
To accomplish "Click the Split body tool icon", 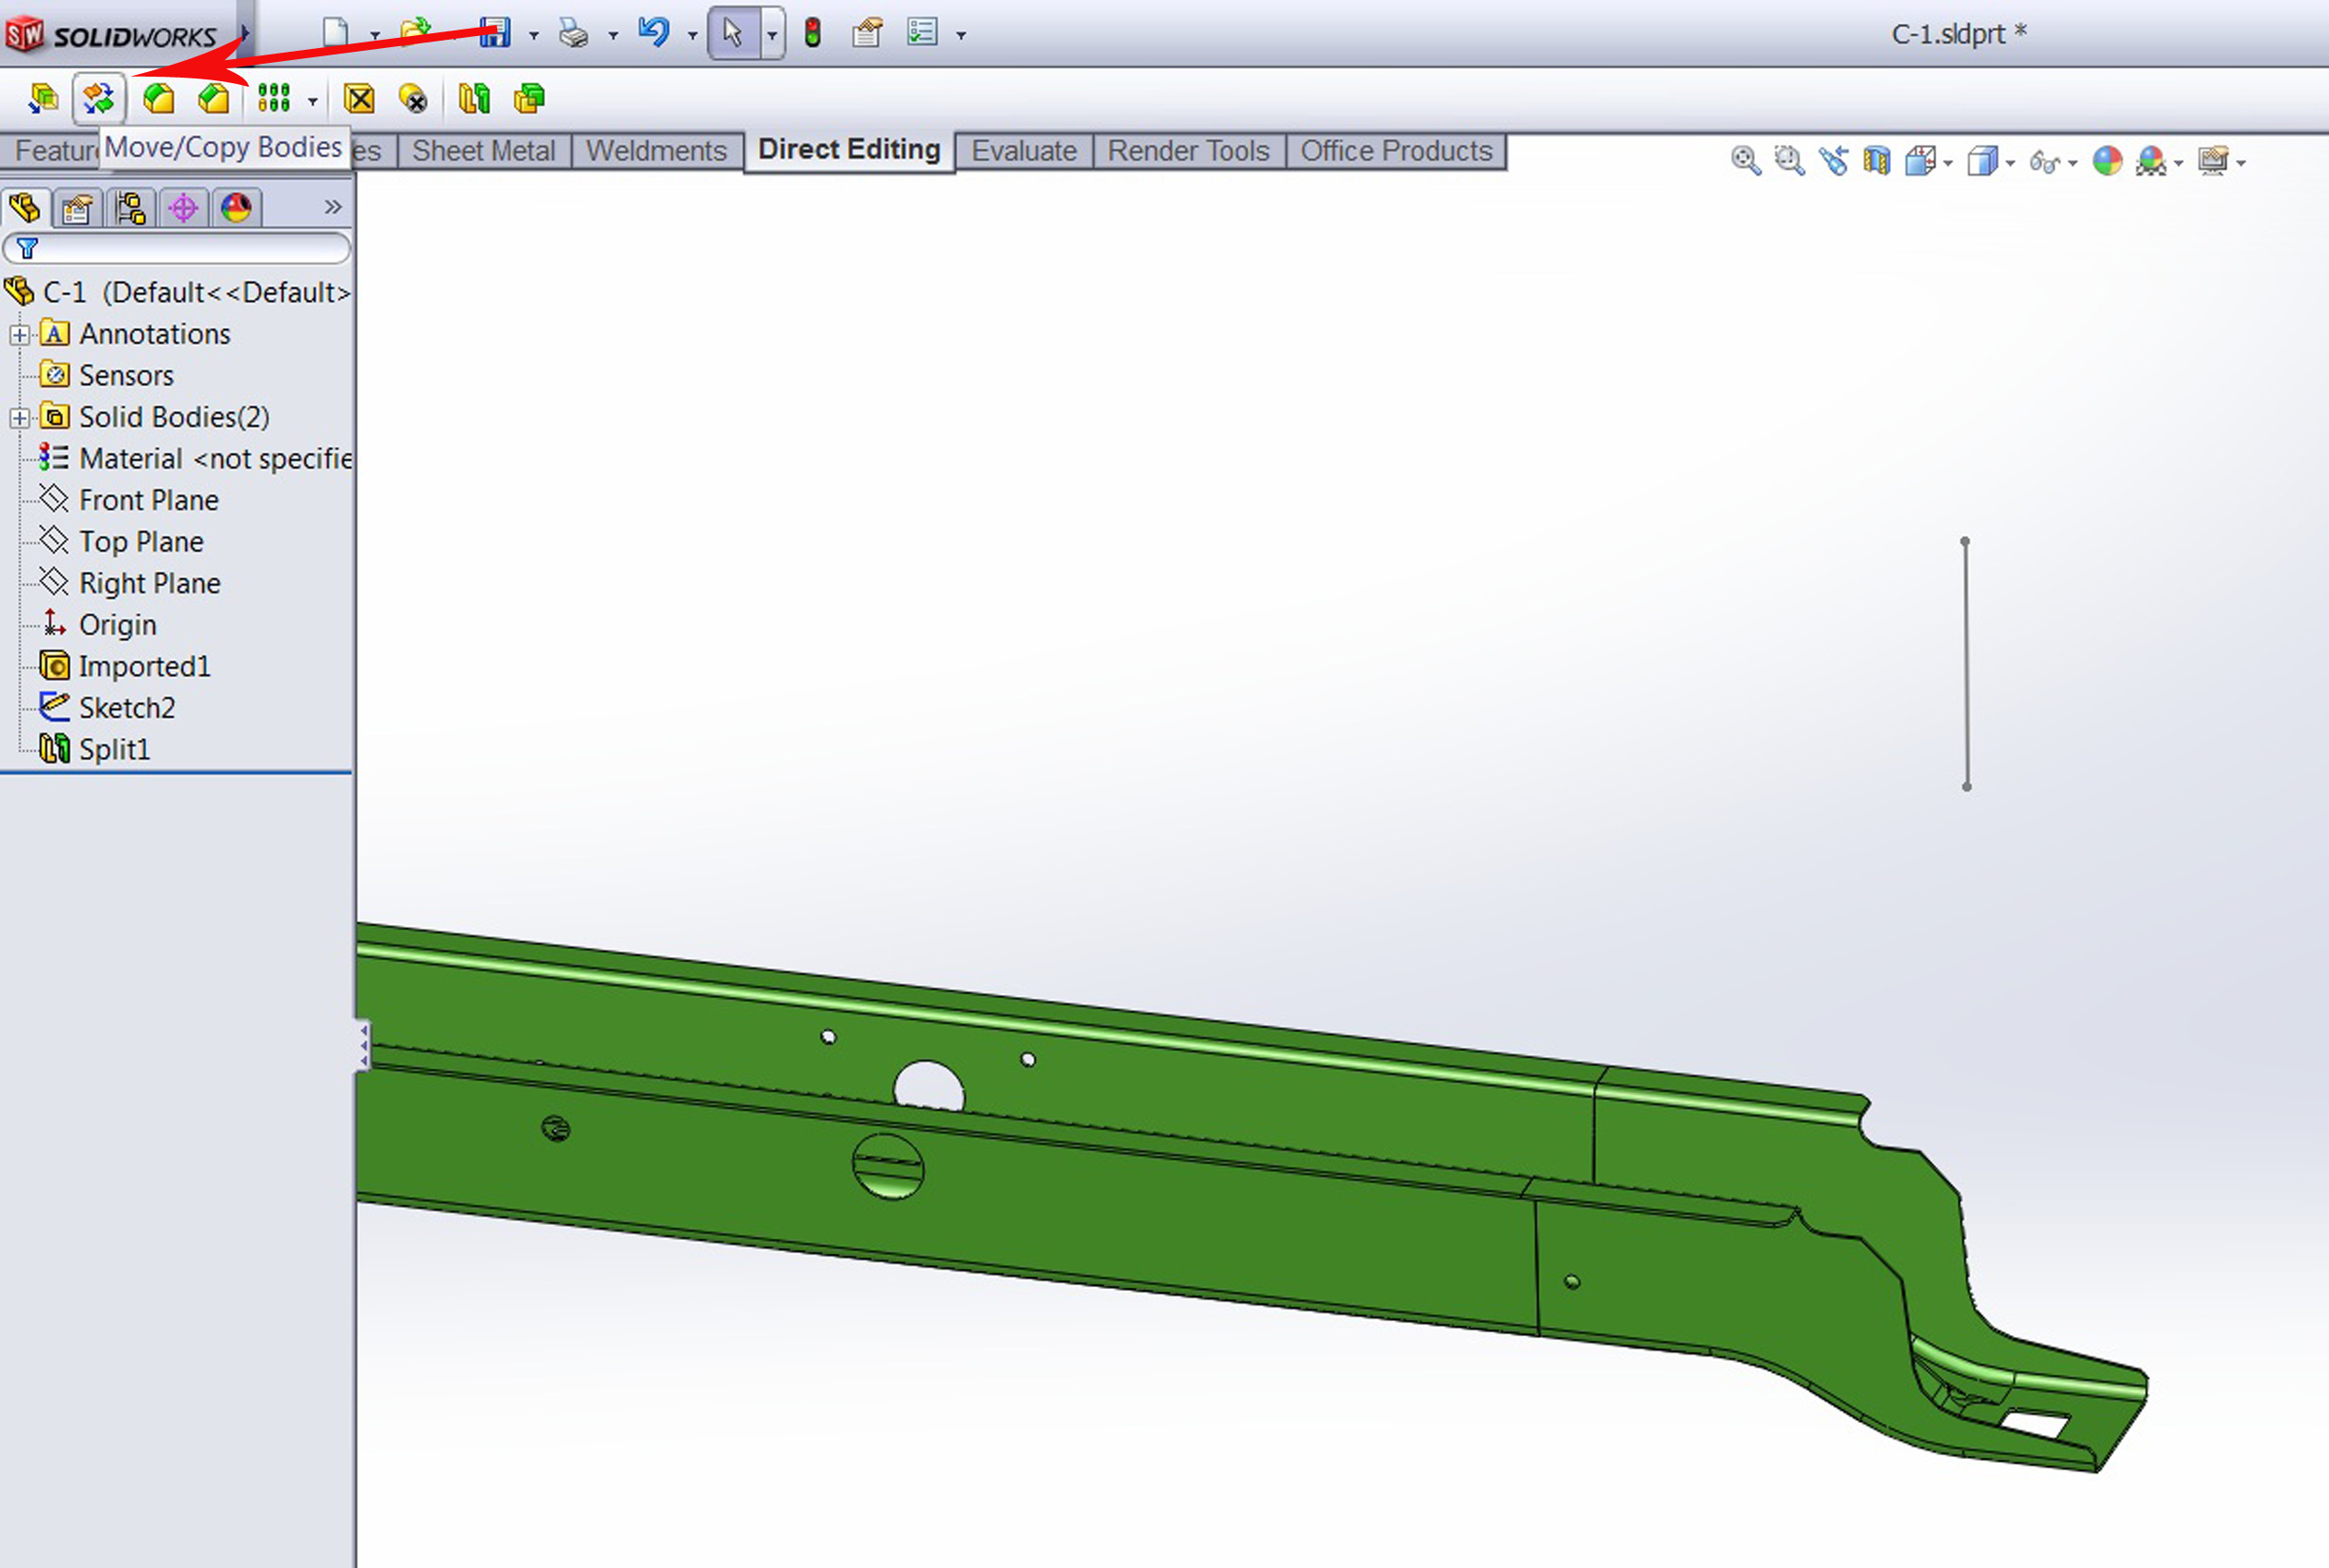I will point(474,98).
